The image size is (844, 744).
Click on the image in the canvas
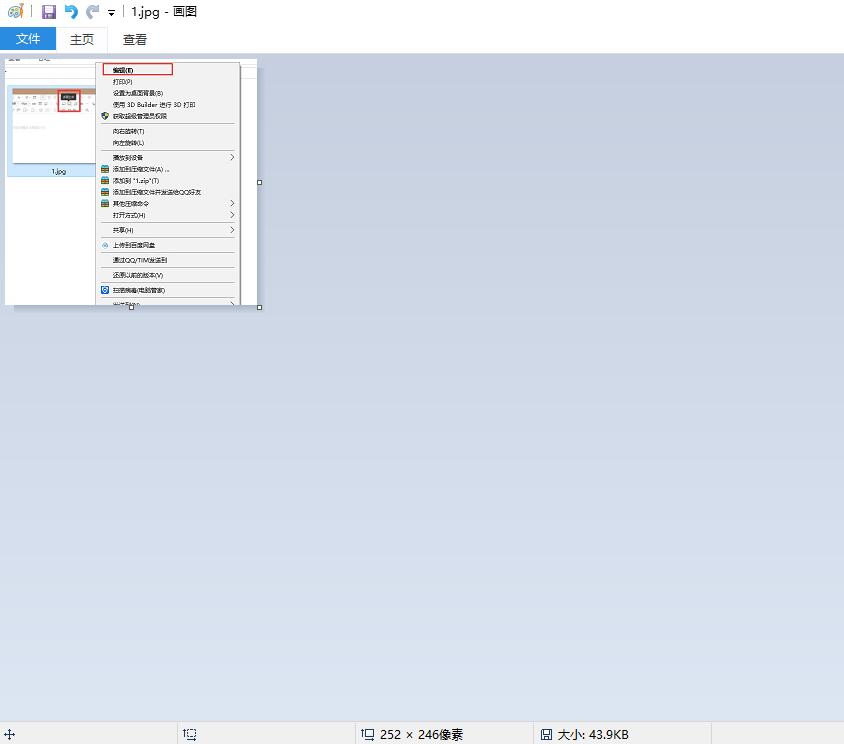[x=131, y=182]
